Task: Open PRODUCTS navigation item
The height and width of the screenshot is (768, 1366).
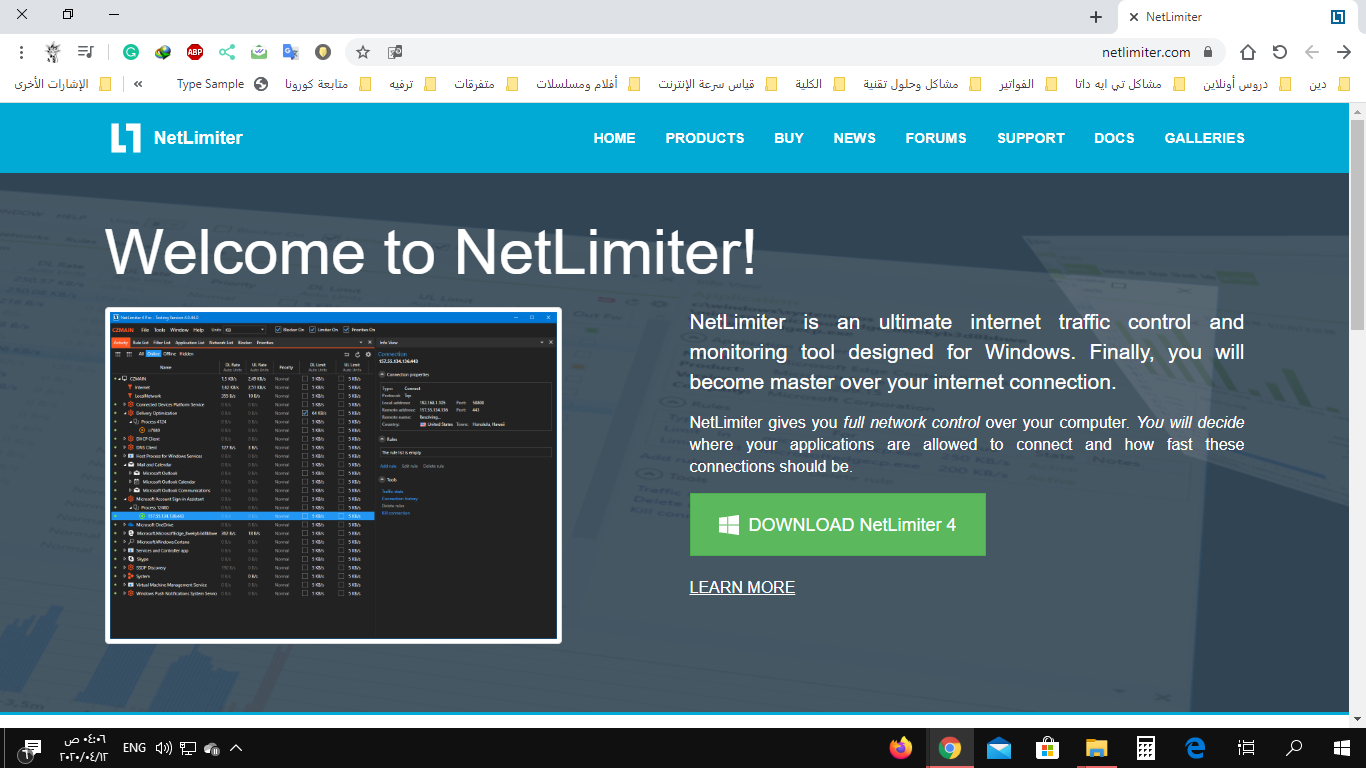Action: tap(705, 138)
